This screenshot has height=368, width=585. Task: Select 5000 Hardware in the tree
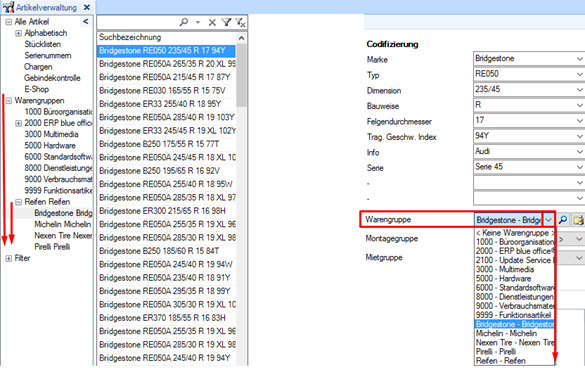50,146
